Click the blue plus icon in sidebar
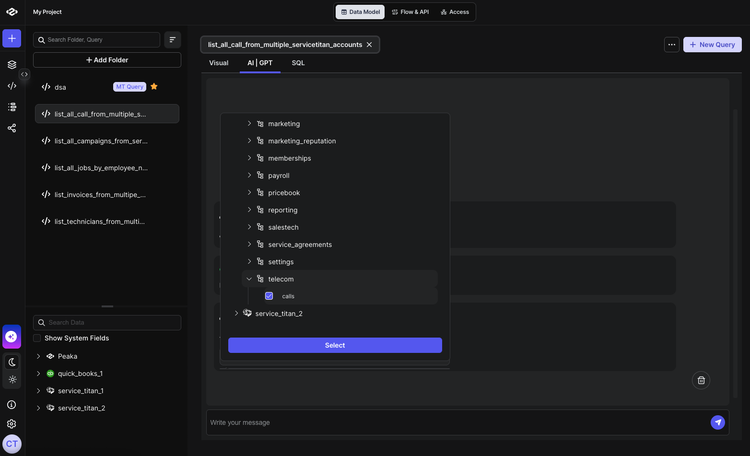750x456 pixels. pos(12,38)
